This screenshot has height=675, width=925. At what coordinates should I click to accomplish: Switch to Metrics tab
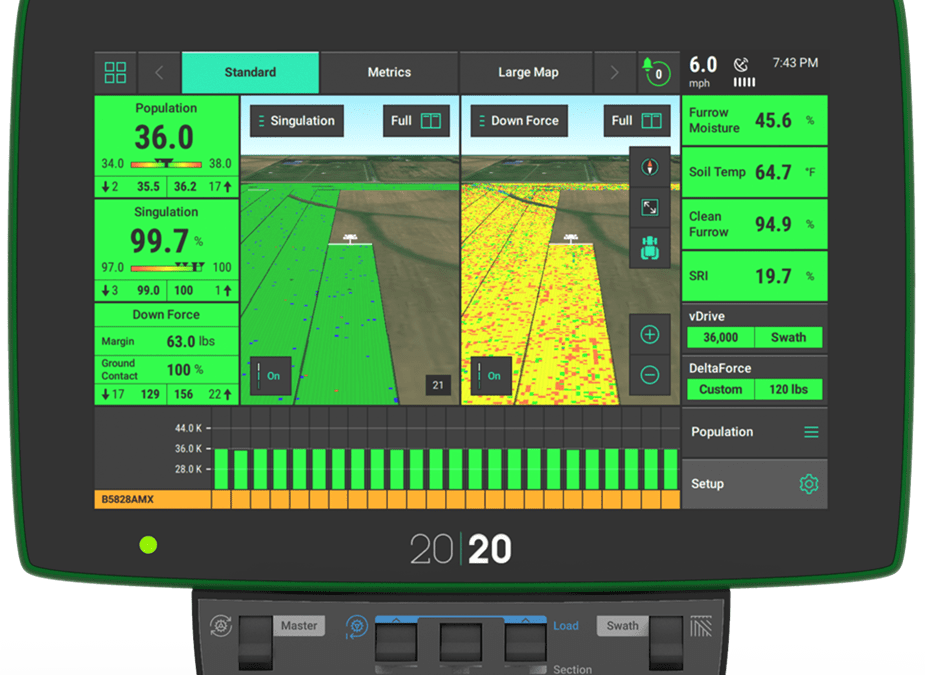pos(389,73)
